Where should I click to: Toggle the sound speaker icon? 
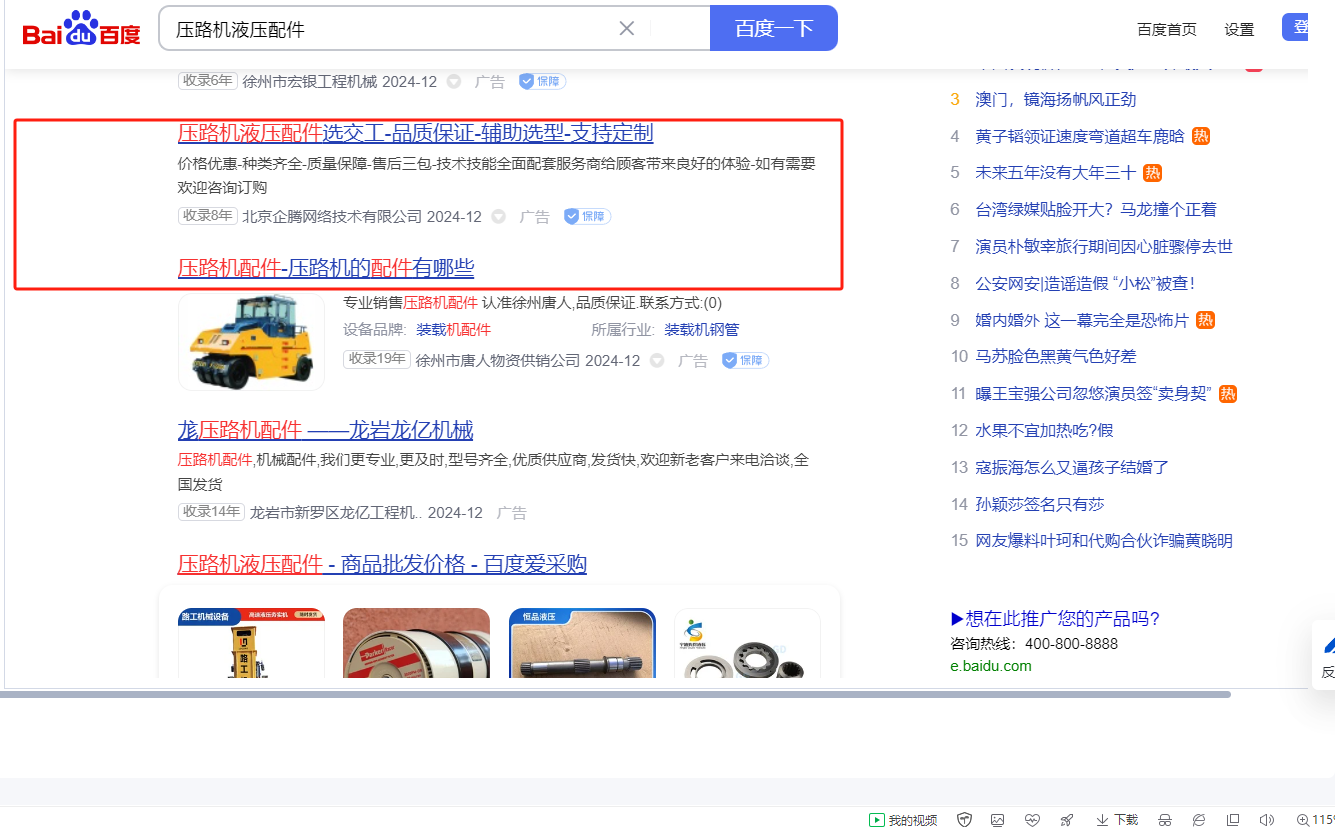coord(1267,820)
